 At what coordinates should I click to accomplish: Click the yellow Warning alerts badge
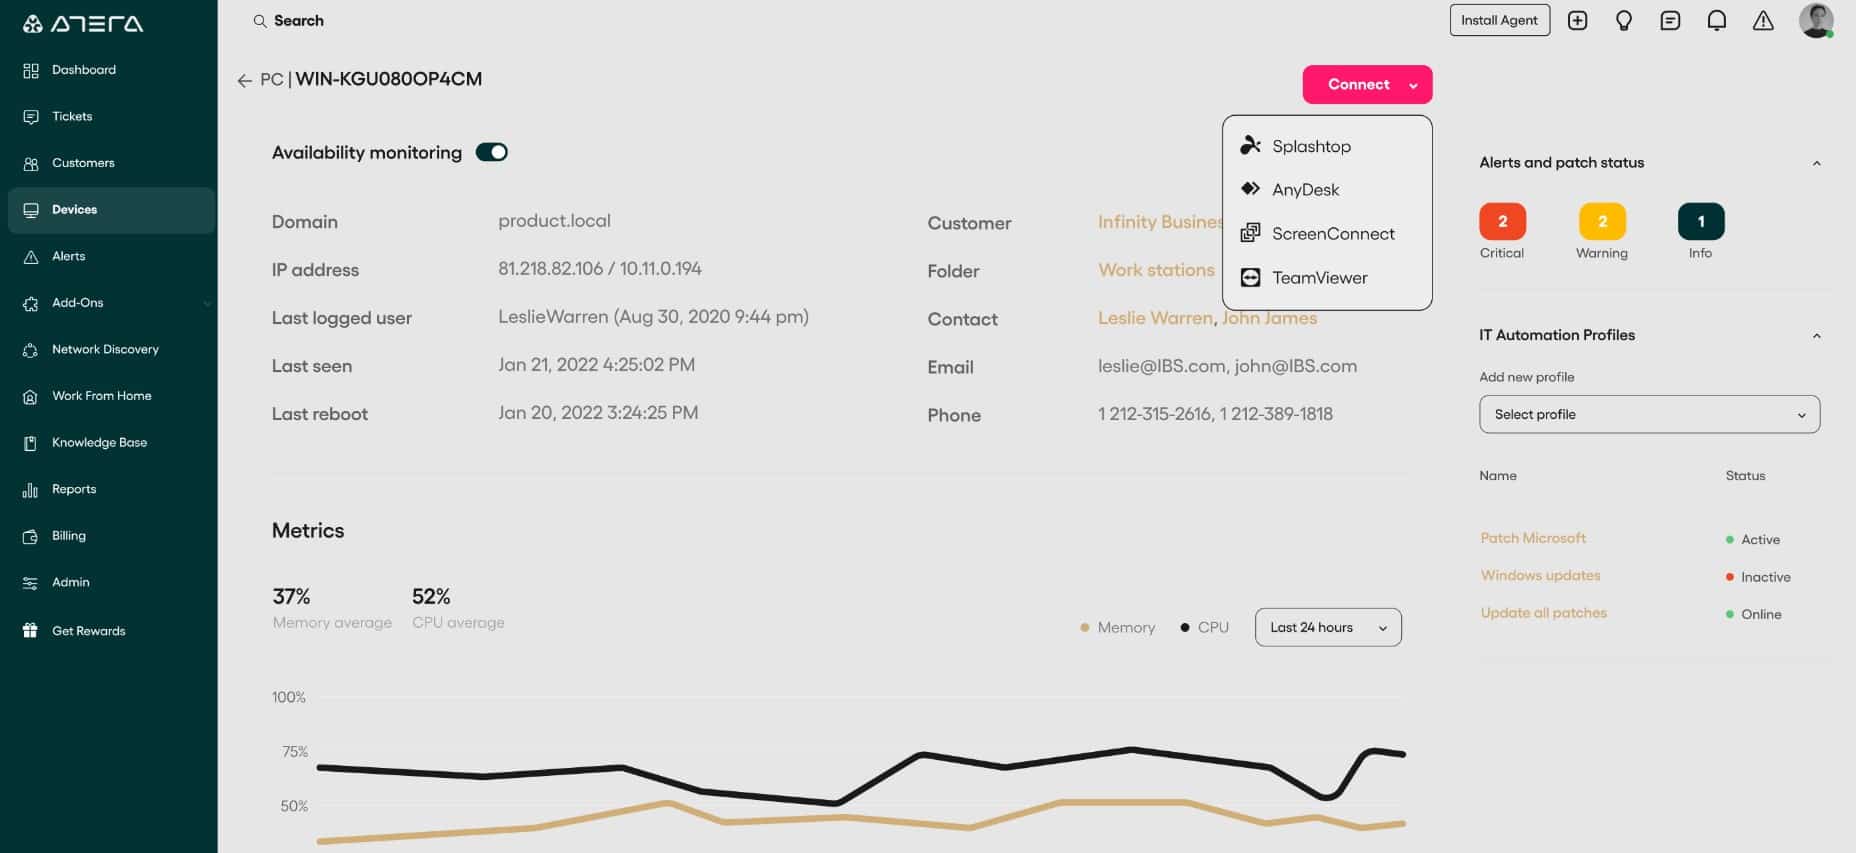1602,221
